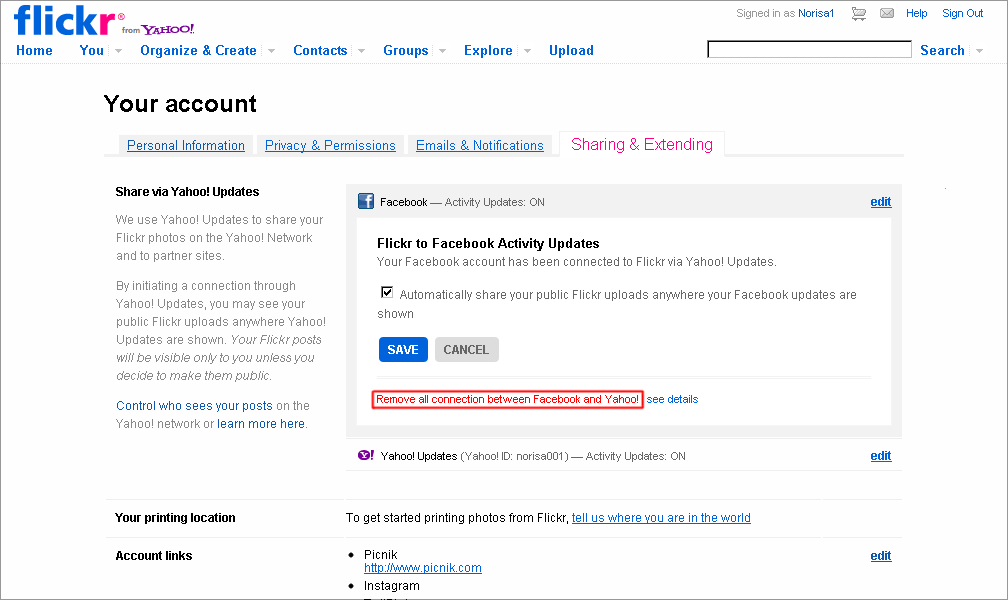Click the Yahoo! logo next to Flickr

click(168, 29)
